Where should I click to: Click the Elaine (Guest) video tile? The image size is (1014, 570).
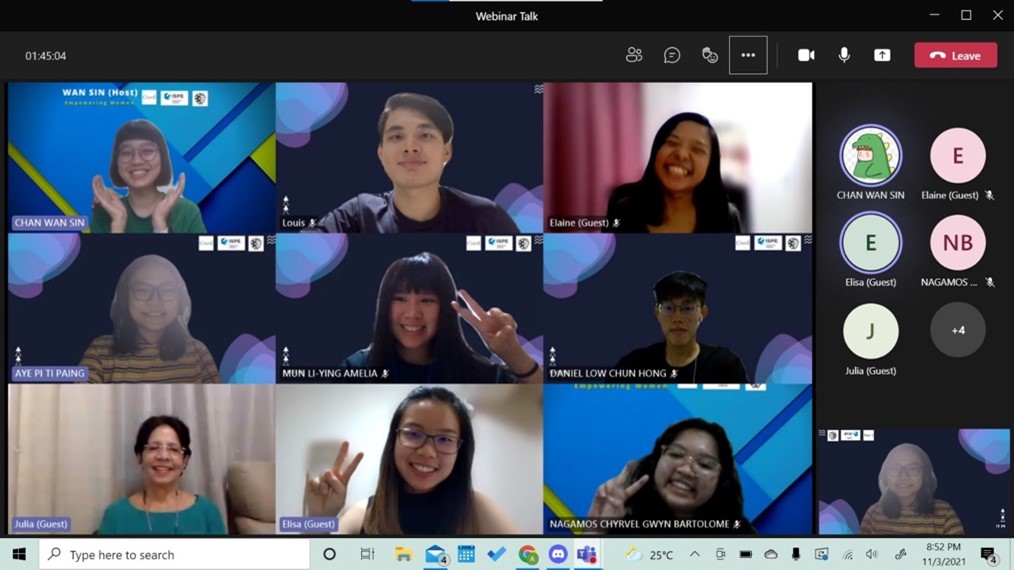(678, 157)
